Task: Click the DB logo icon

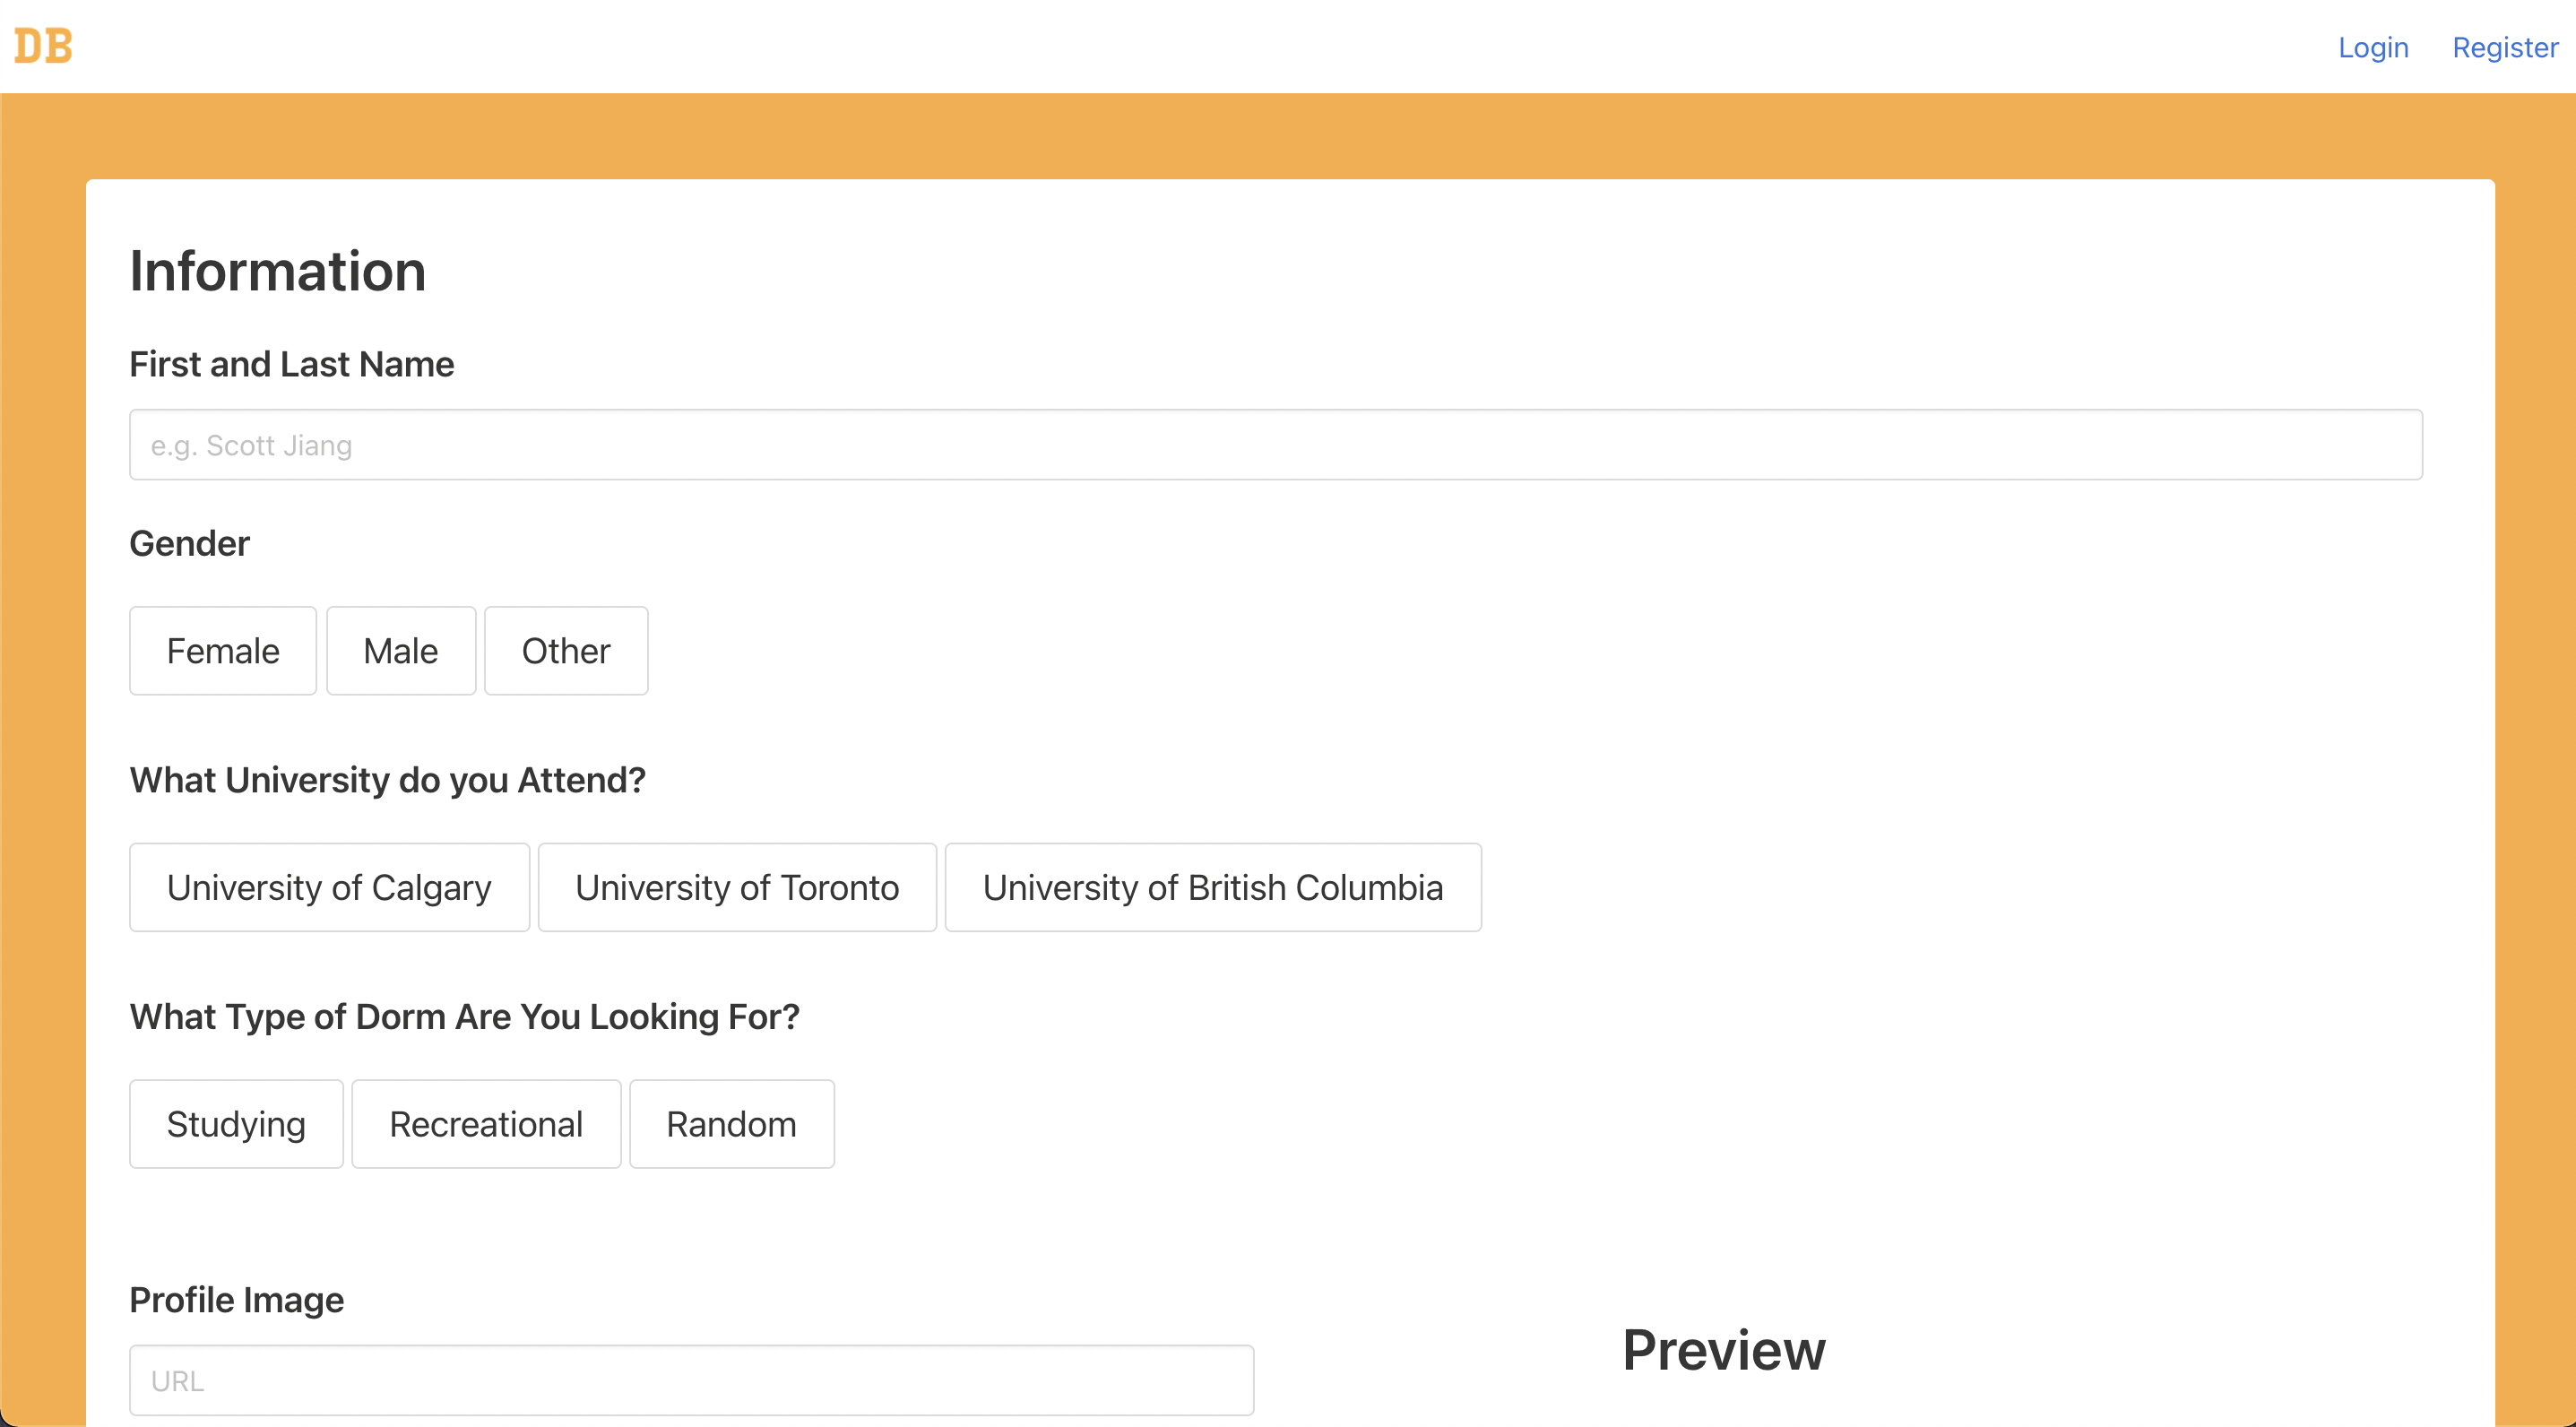Action: point(43,46)
